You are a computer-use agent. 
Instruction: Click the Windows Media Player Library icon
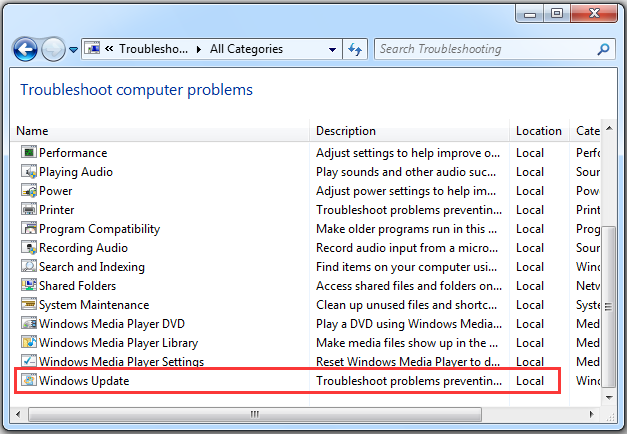click(29, 342)
